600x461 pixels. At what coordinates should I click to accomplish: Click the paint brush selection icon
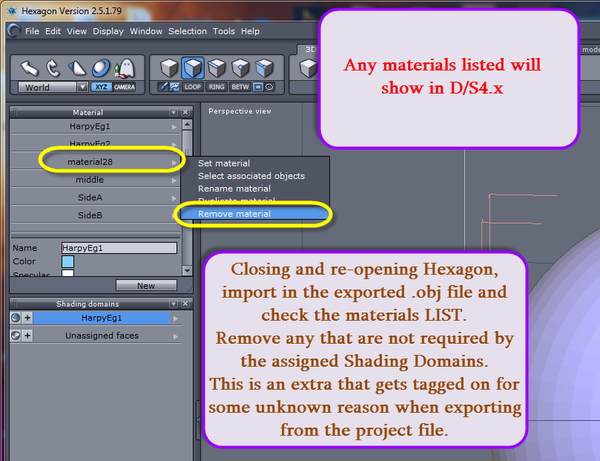[163, 87]
